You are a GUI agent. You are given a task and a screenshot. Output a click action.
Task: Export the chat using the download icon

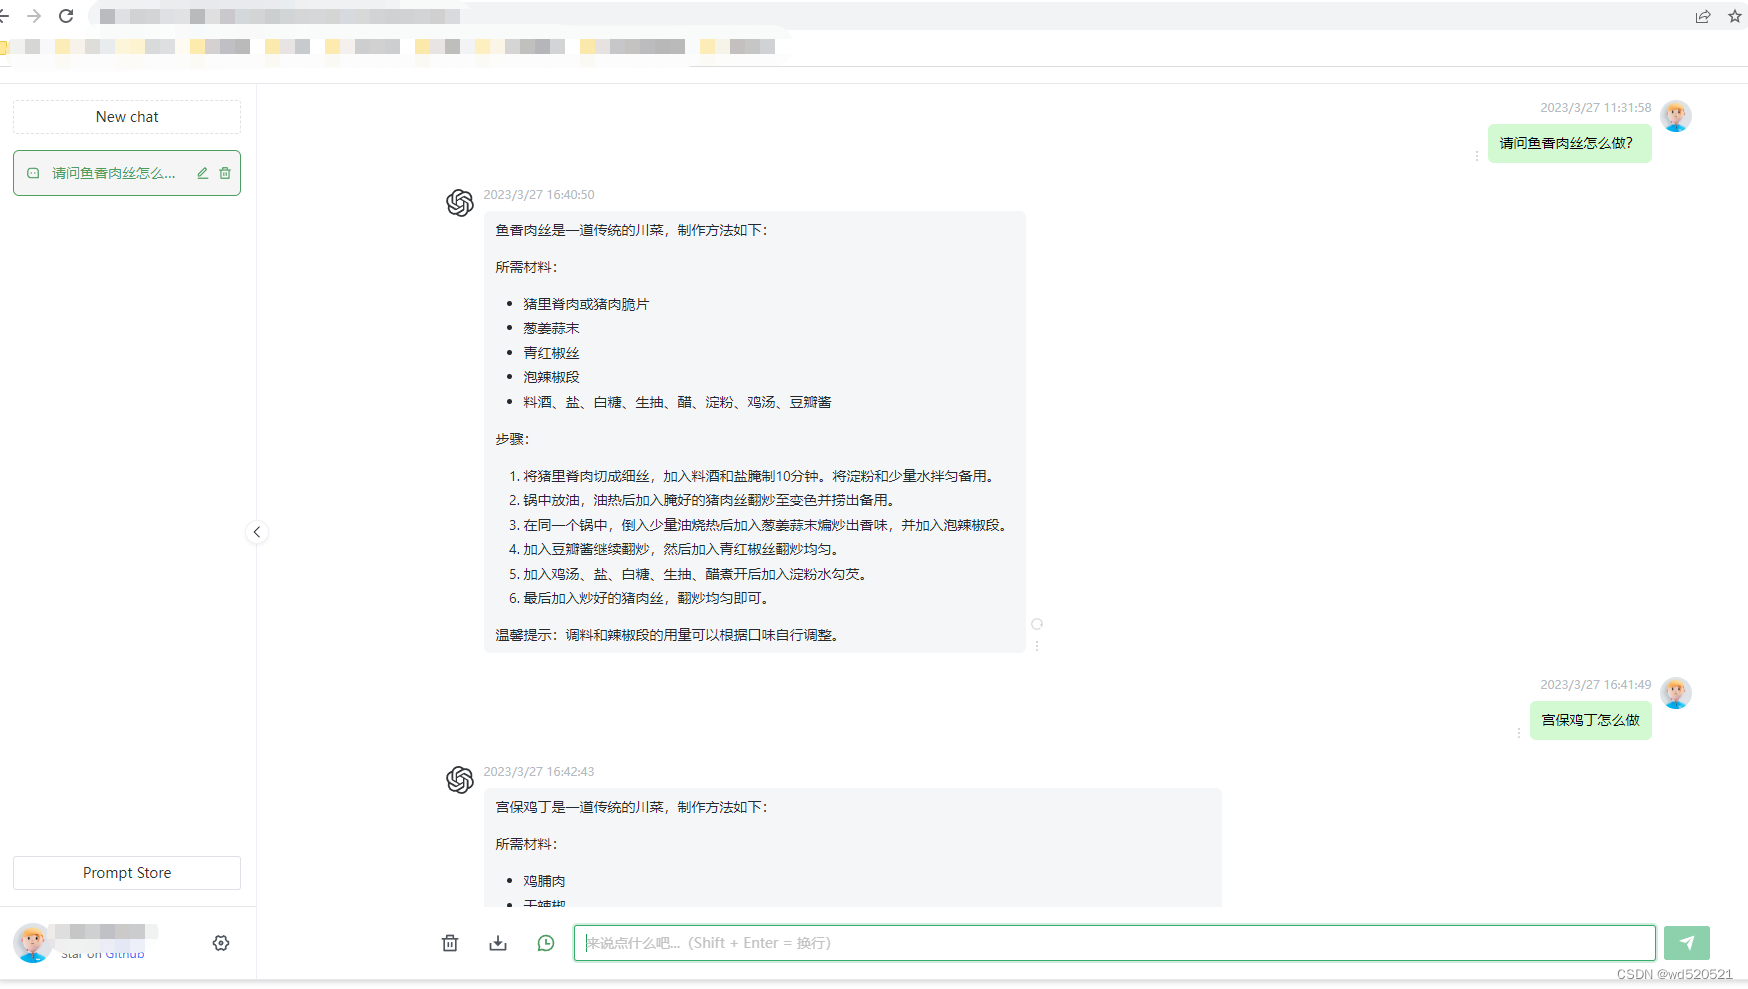pyautogui.click(x=498, y=942)
